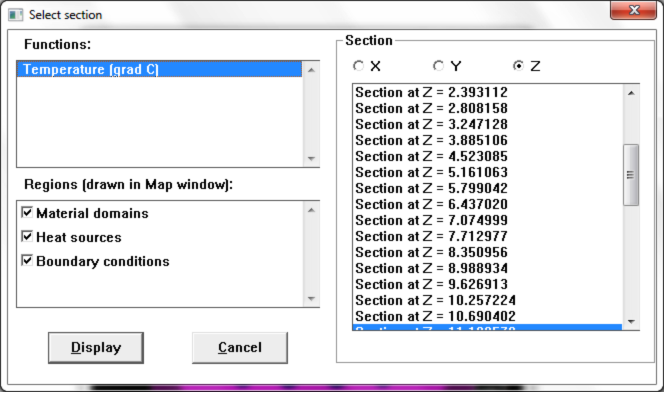Close the Select section dialog
This screenshot has width=664, height=393.
pos(634,10)
